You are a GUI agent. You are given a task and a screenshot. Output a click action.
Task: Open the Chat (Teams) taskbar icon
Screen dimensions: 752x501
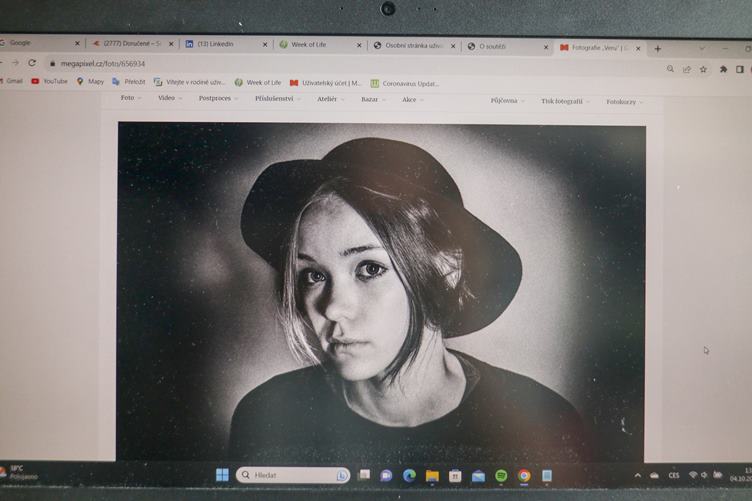click(386, 475)
